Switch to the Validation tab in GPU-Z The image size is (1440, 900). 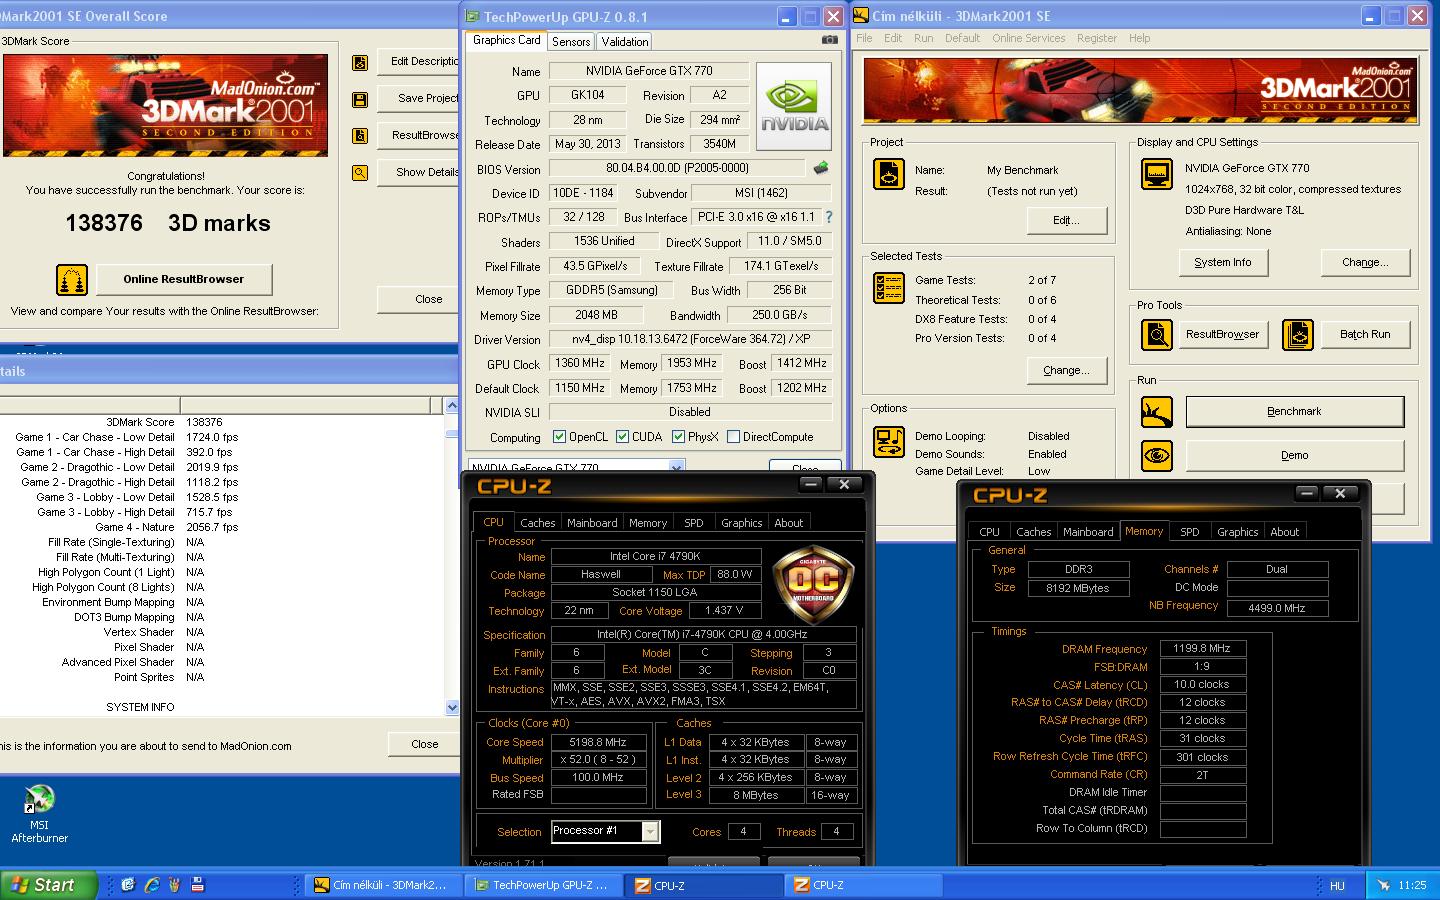pos(624,42)
